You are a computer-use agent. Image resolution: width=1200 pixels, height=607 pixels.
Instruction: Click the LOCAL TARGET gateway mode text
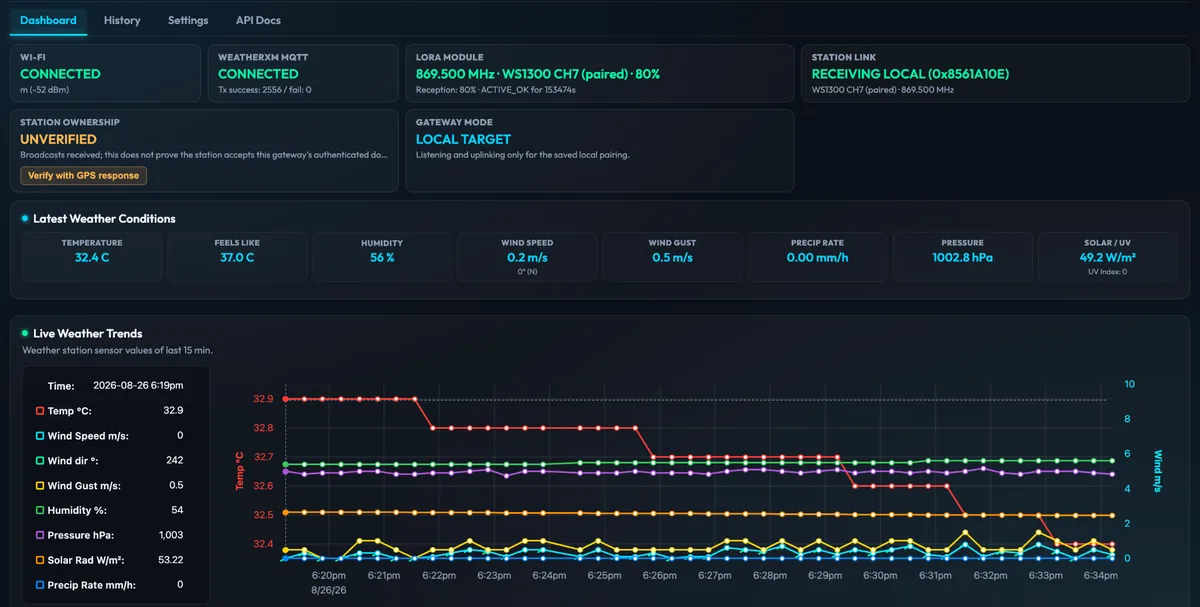463,139
